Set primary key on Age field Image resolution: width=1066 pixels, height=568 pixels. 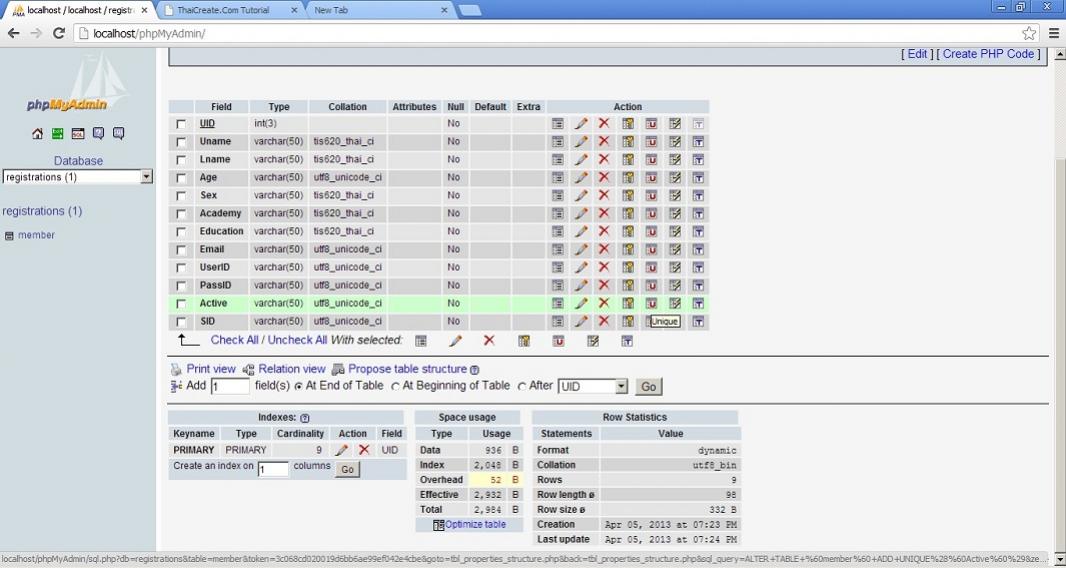coord(628,178)
